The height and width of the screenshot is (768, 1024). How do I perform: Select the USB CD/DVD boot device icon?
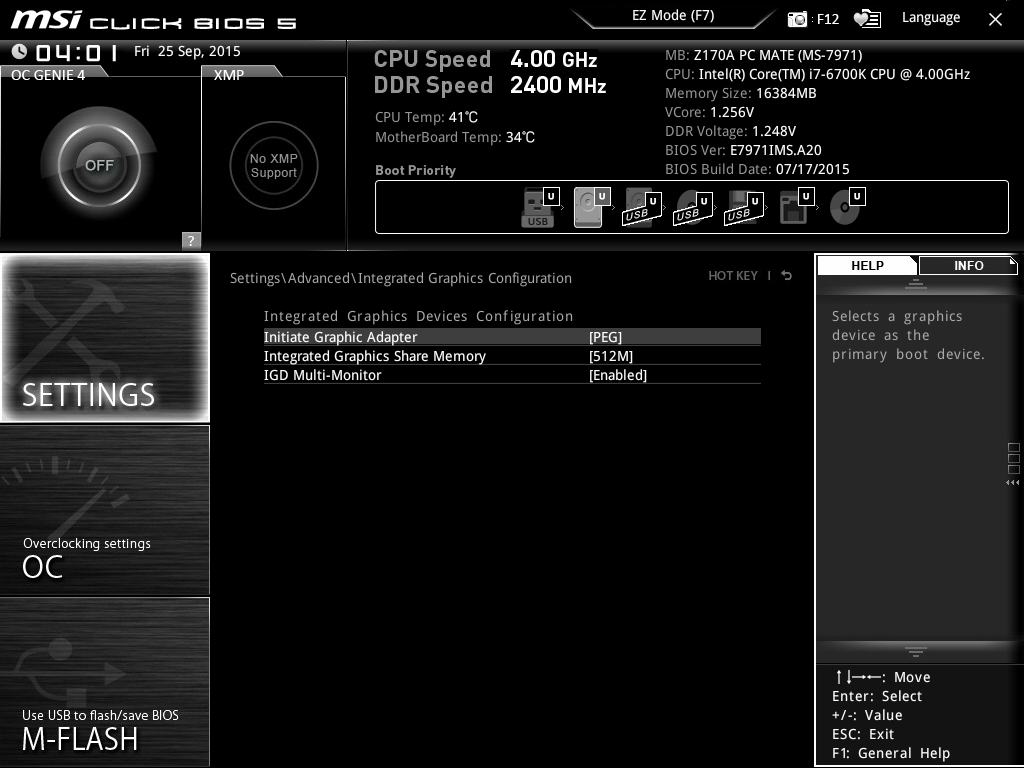(692, 207)
